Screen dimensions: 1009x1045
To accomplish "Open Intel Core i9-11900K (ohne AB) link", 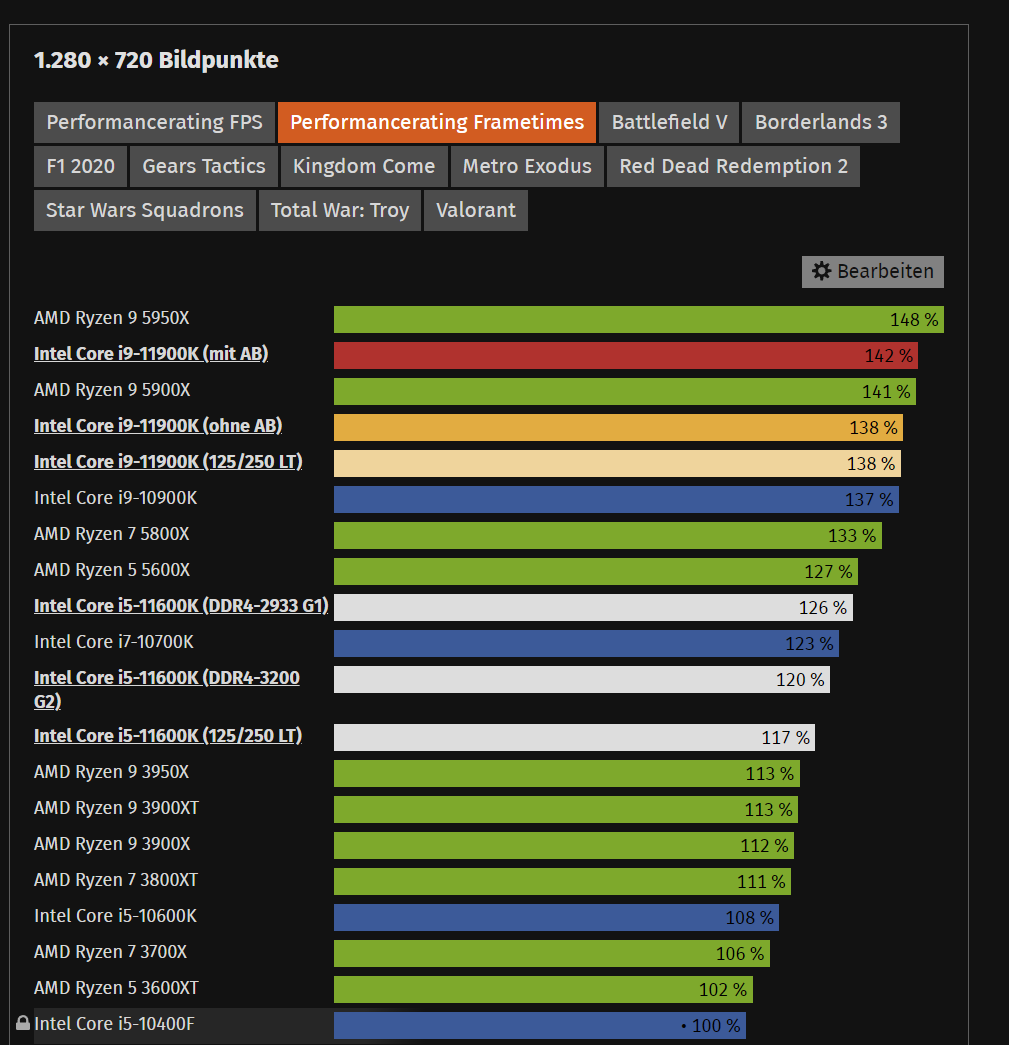I will click(158, 425).
